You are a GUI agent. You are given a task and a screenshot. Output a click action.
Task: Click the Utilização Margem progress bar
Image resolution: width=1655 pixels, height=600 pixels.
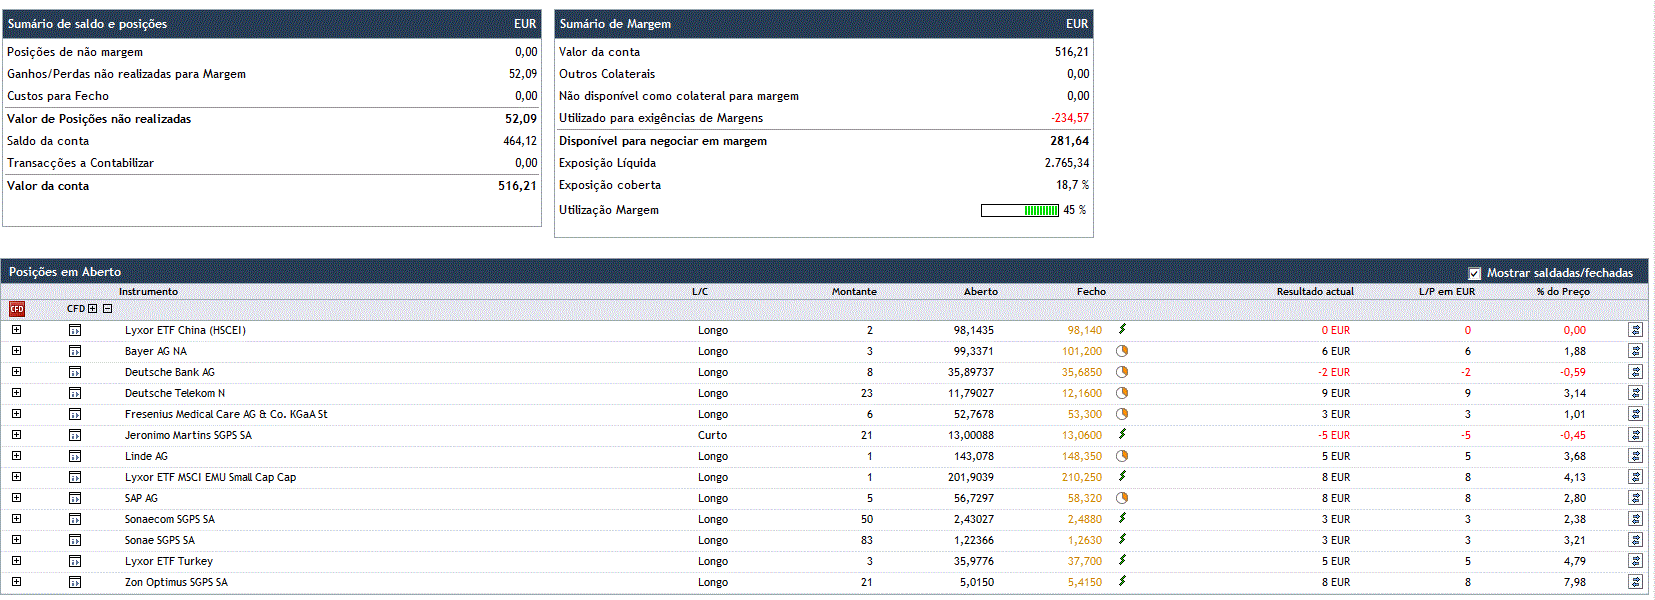pos(1019,210)
